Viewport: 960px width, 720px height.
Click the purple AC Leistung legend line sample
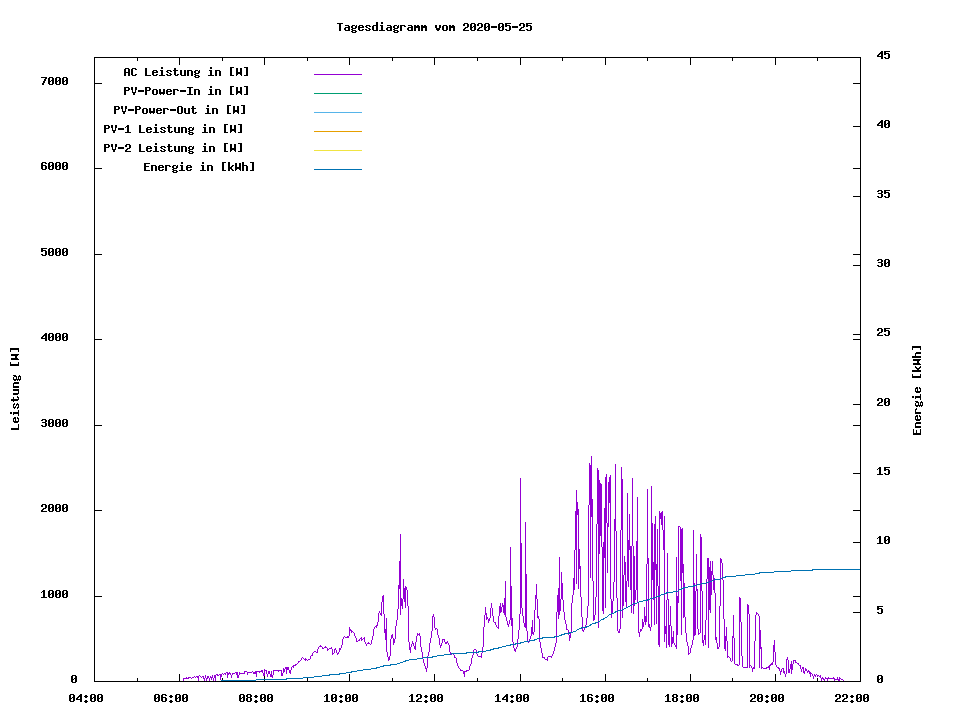click(337, 74)
